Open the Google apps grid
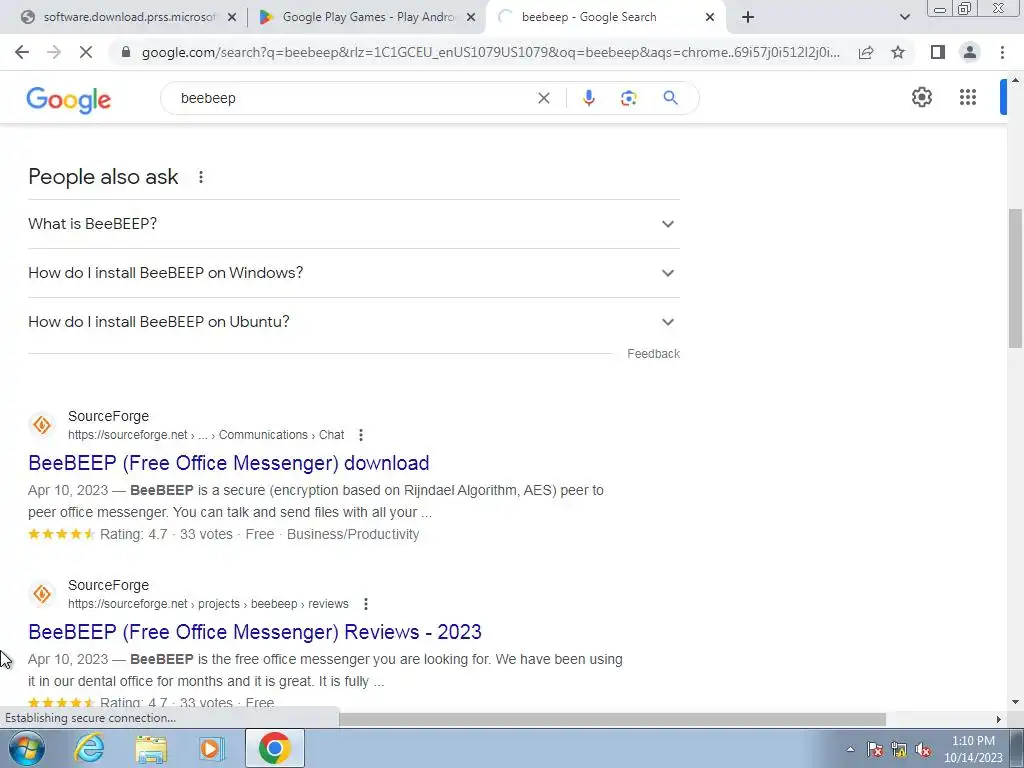1024x768 pixels. click(968, 97)
